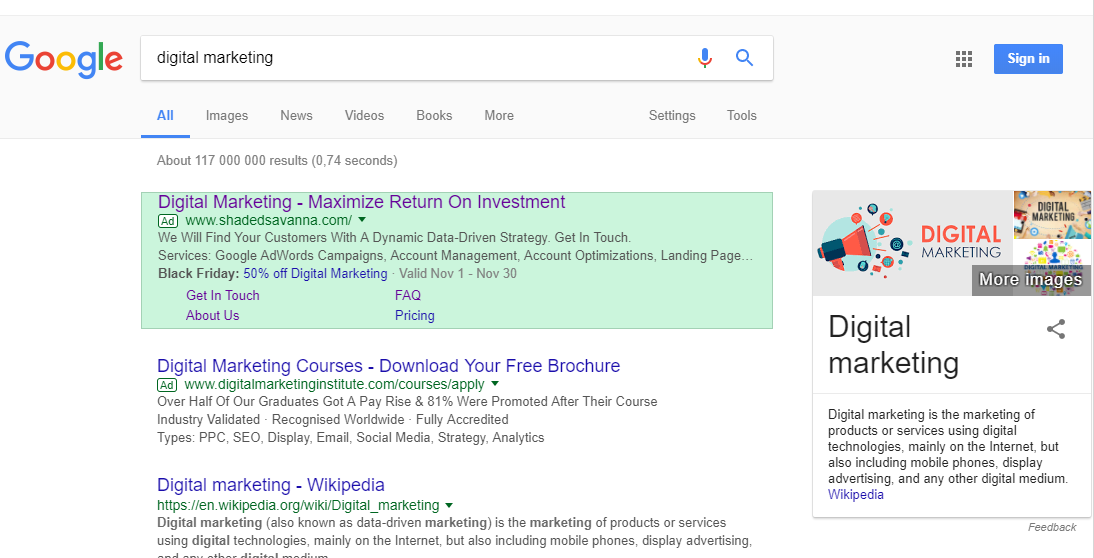This screenshot has height=558, width=1094.
Task: Open the top-right Digital Marketing thumbnail
Action: [1052, 215]
